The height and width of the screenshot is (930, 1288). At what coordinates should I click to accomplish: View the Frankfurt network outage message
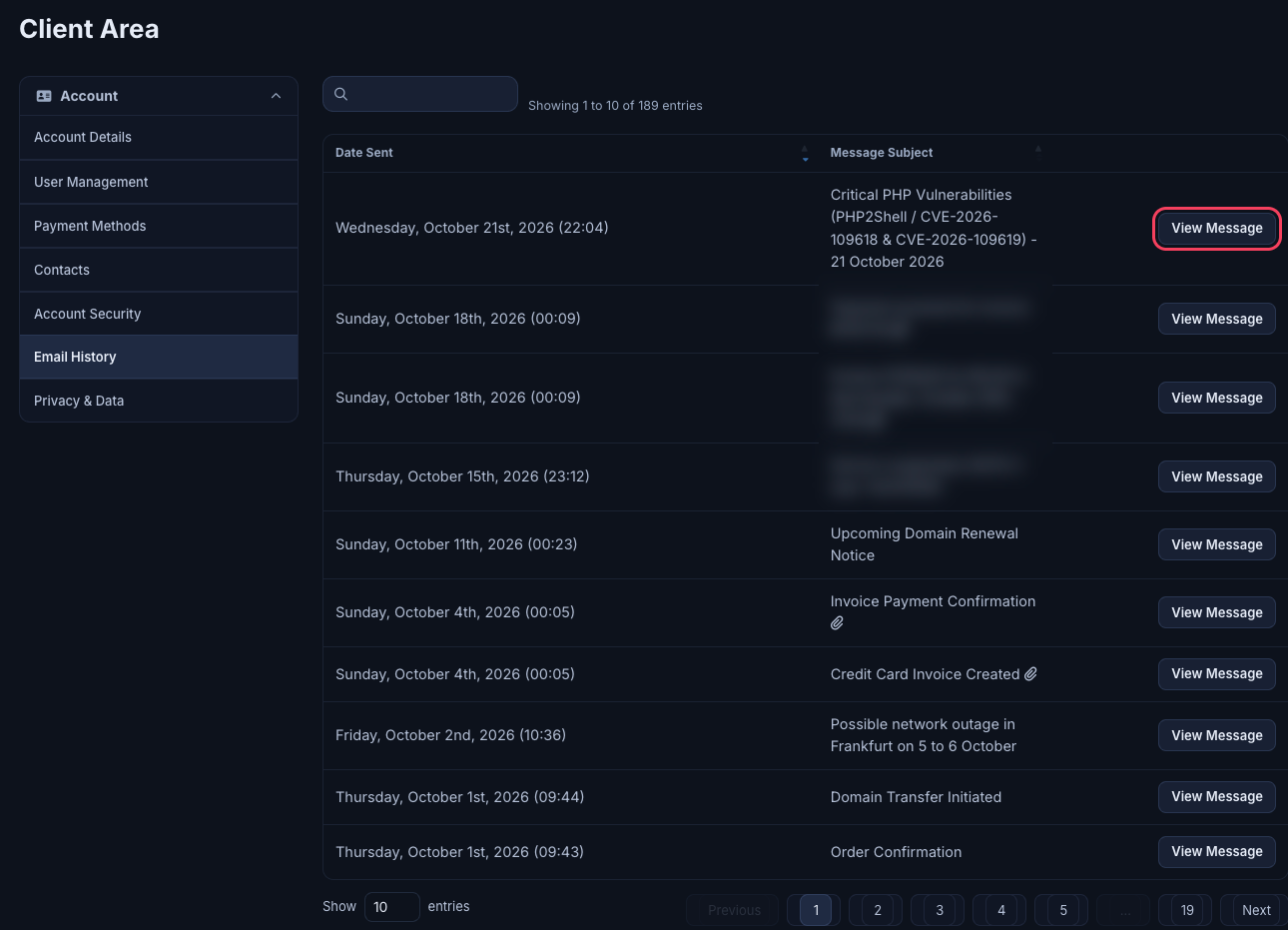1217,736
